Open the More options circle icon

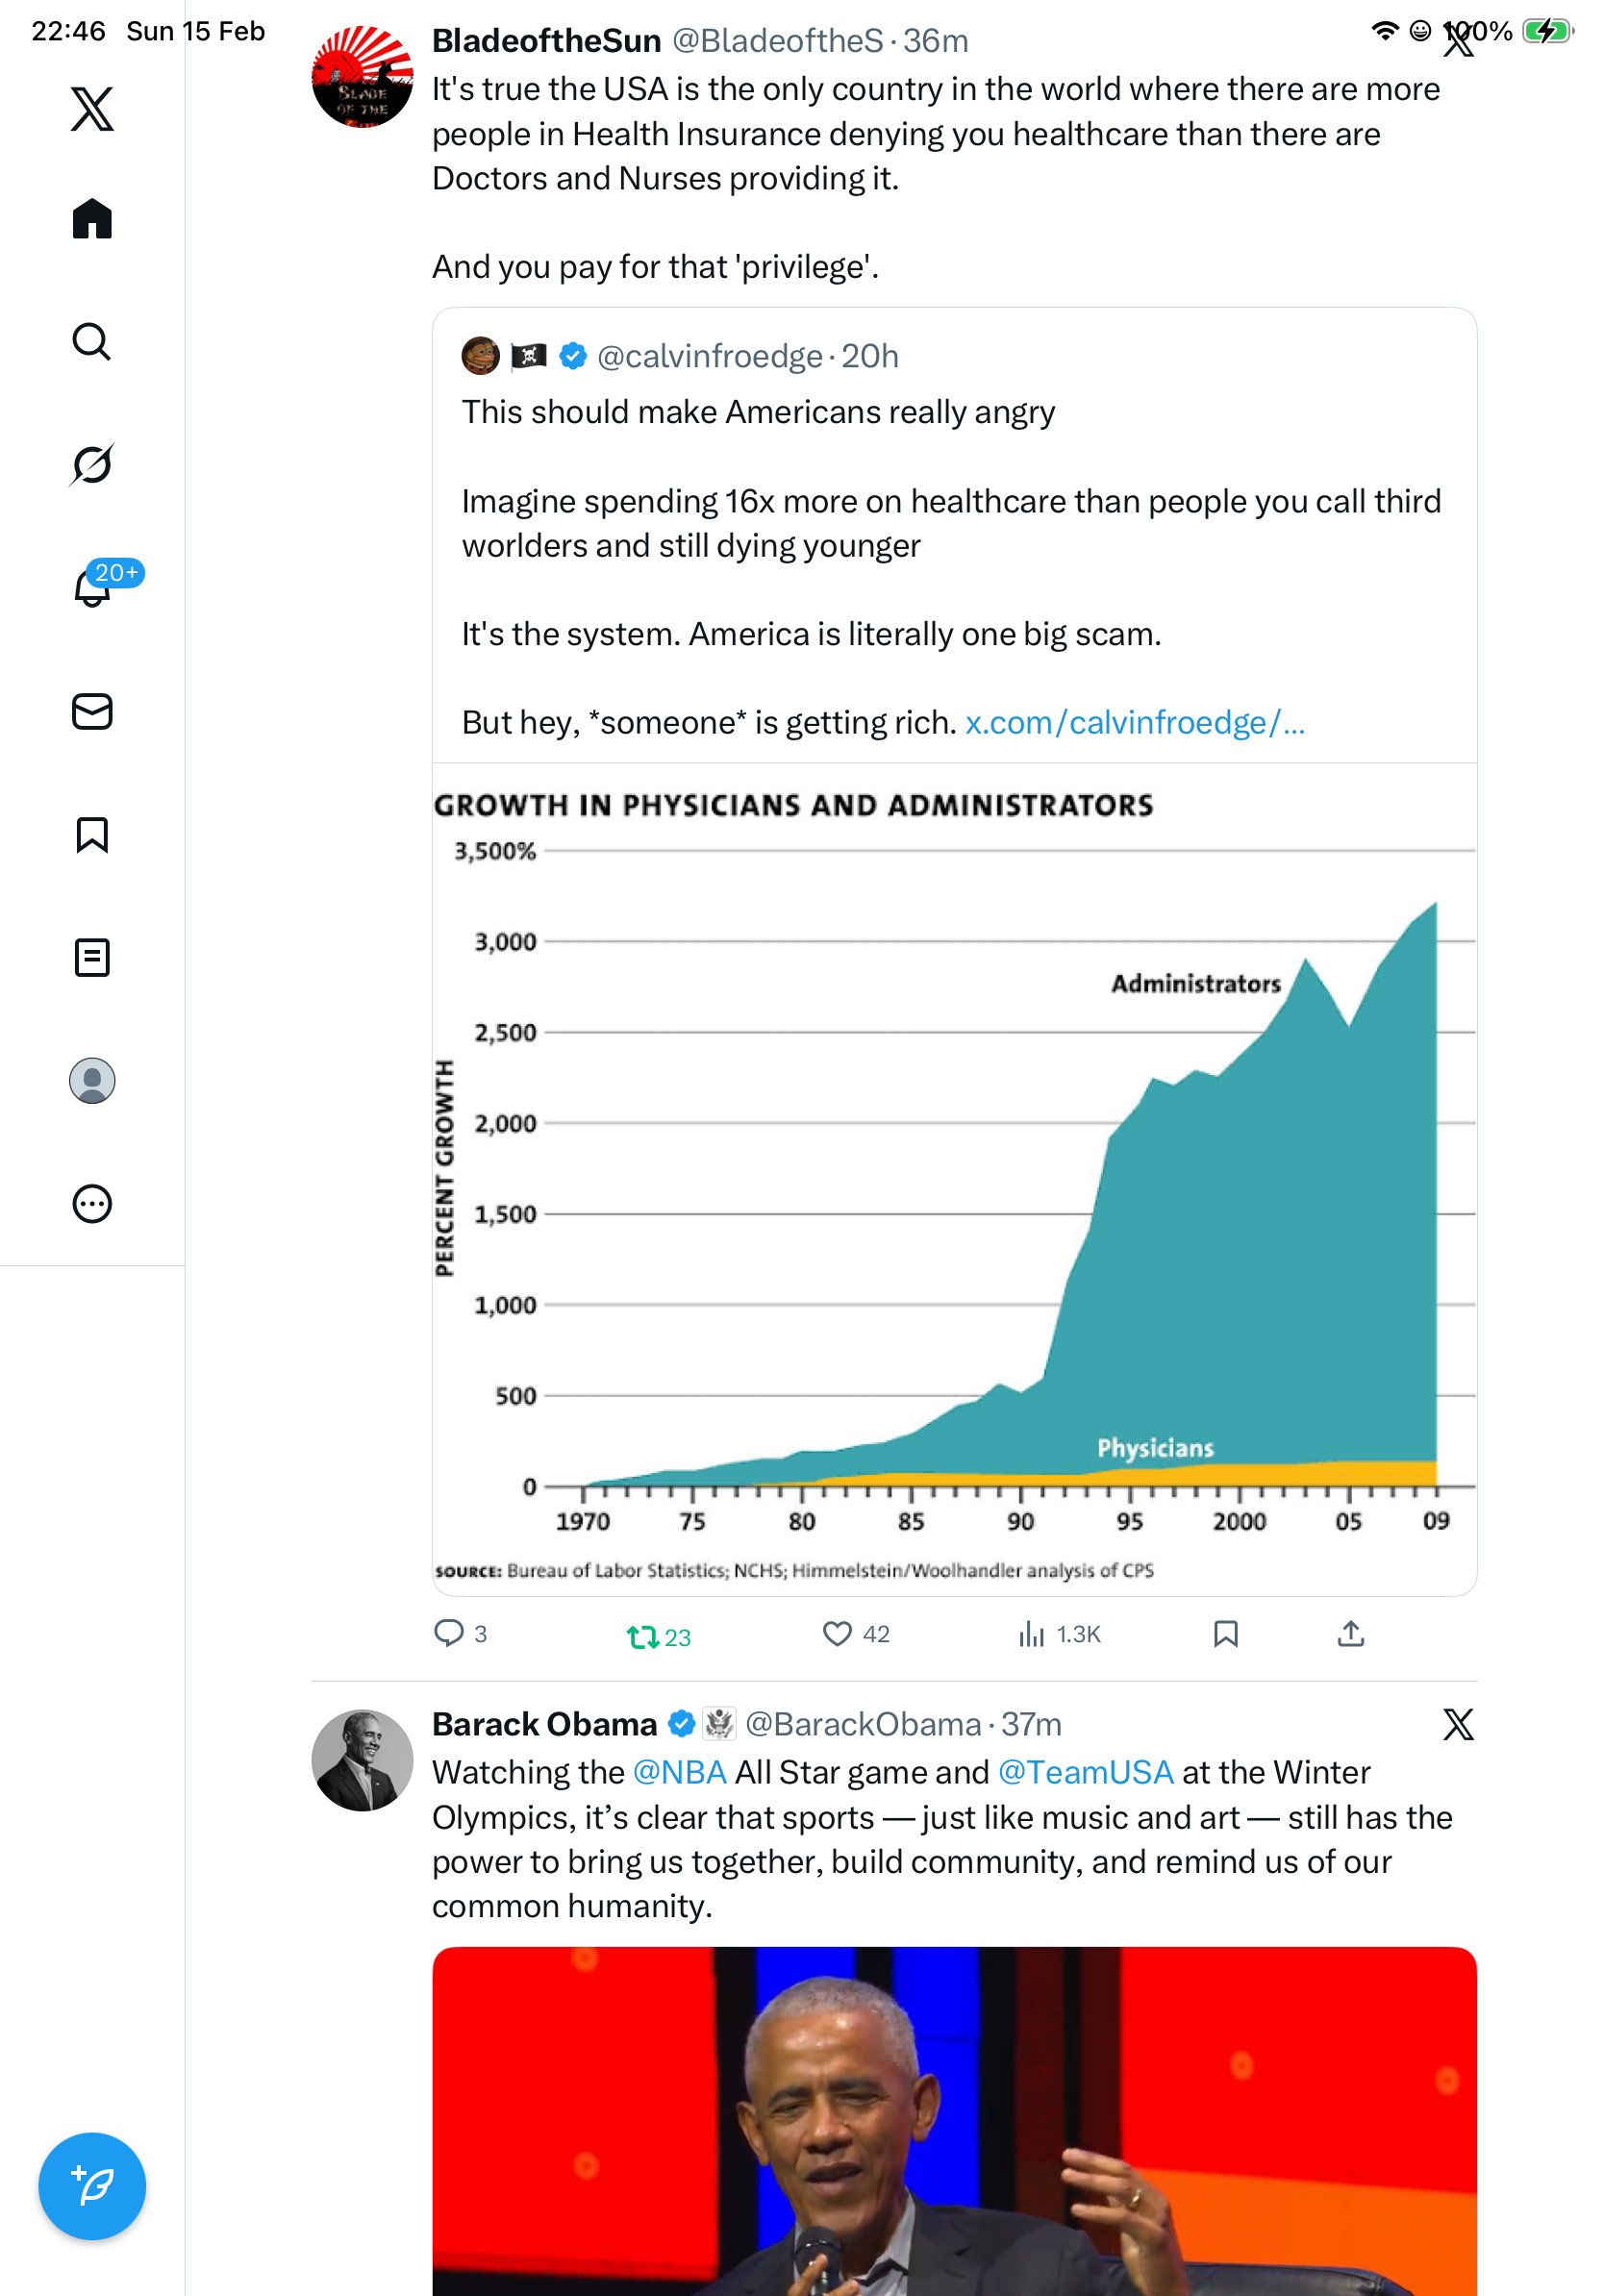(x=92, y=1203)
